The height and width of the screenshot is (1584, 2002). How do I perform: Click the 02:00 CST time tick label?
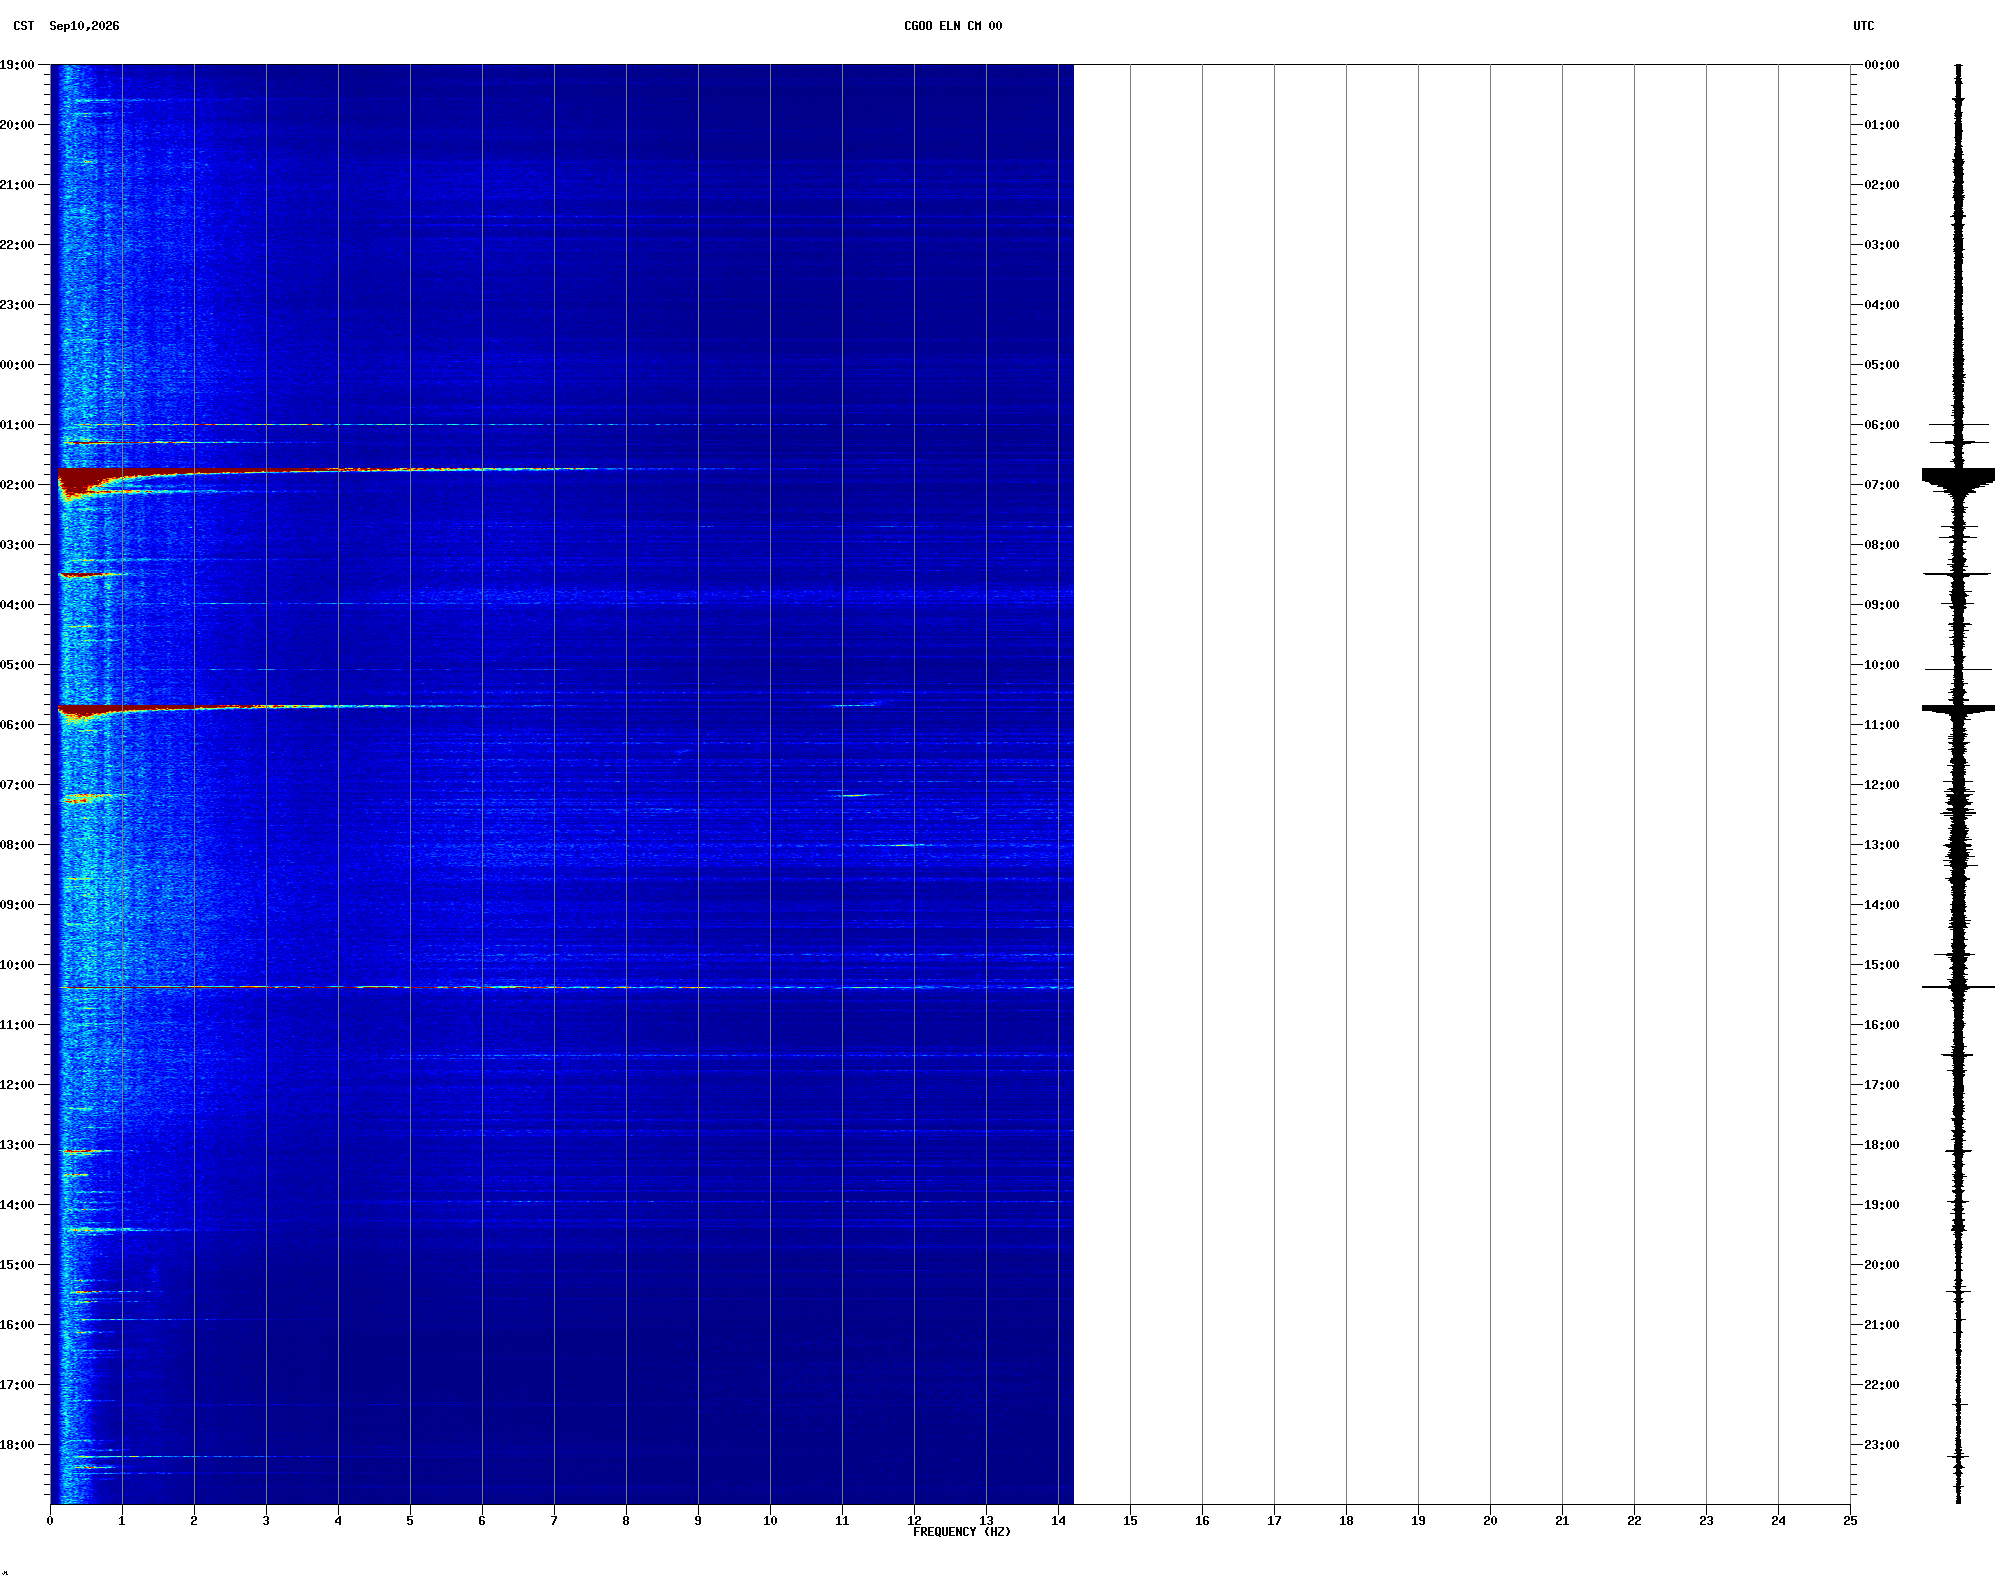tap(17, 485)
